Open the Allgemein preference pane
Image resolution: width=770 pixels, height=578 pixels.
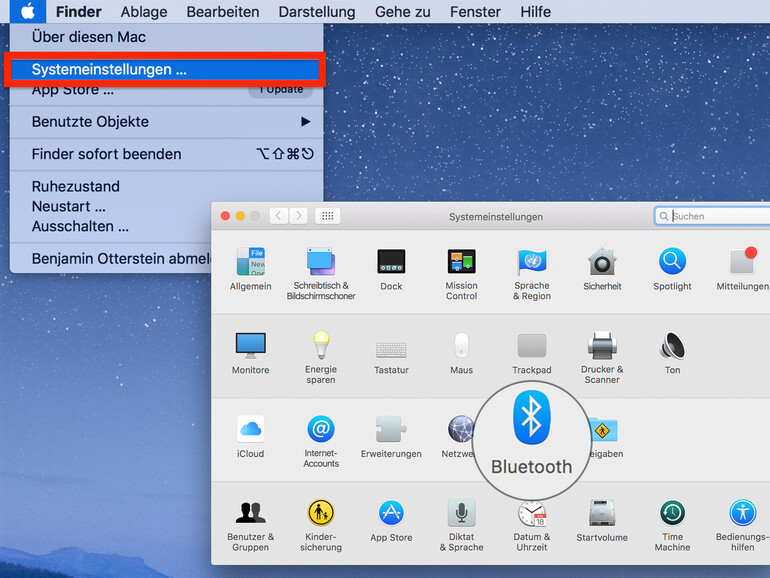pyautogui.click(x=250, y=269)
